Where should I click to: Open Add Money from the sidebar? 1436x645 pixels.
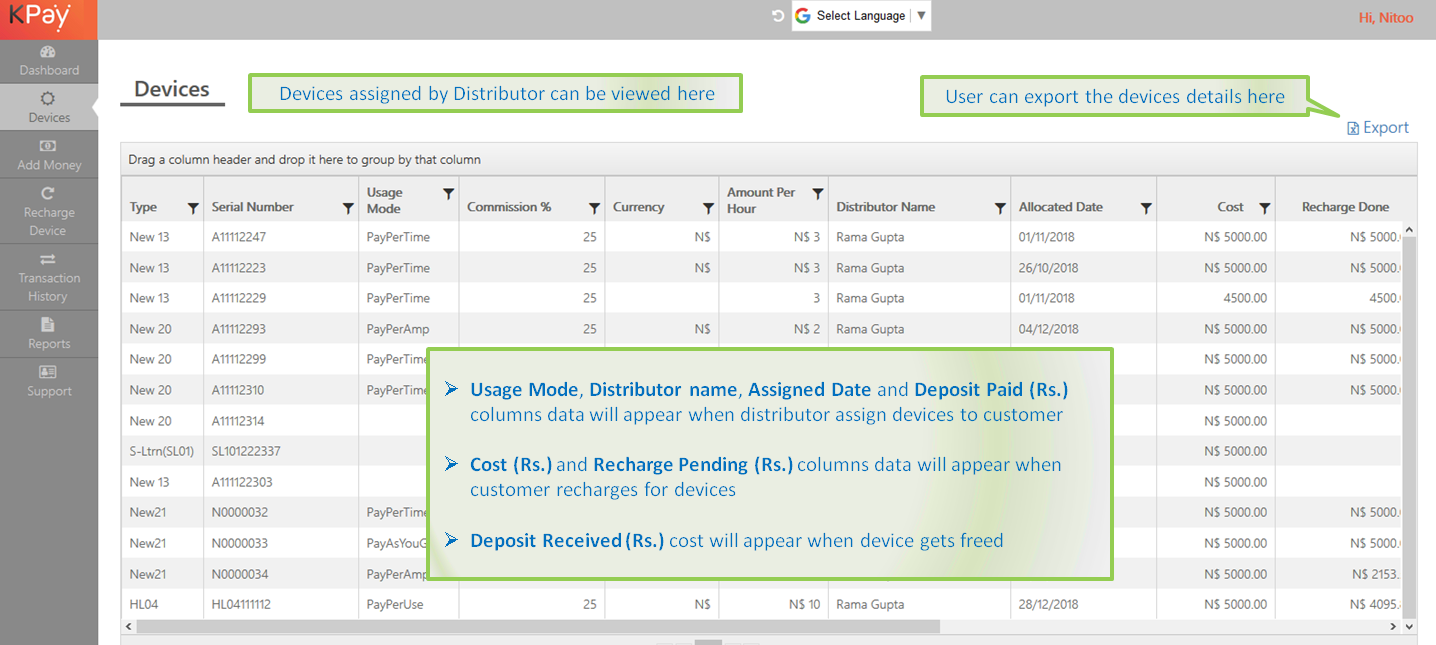(49, 155)
